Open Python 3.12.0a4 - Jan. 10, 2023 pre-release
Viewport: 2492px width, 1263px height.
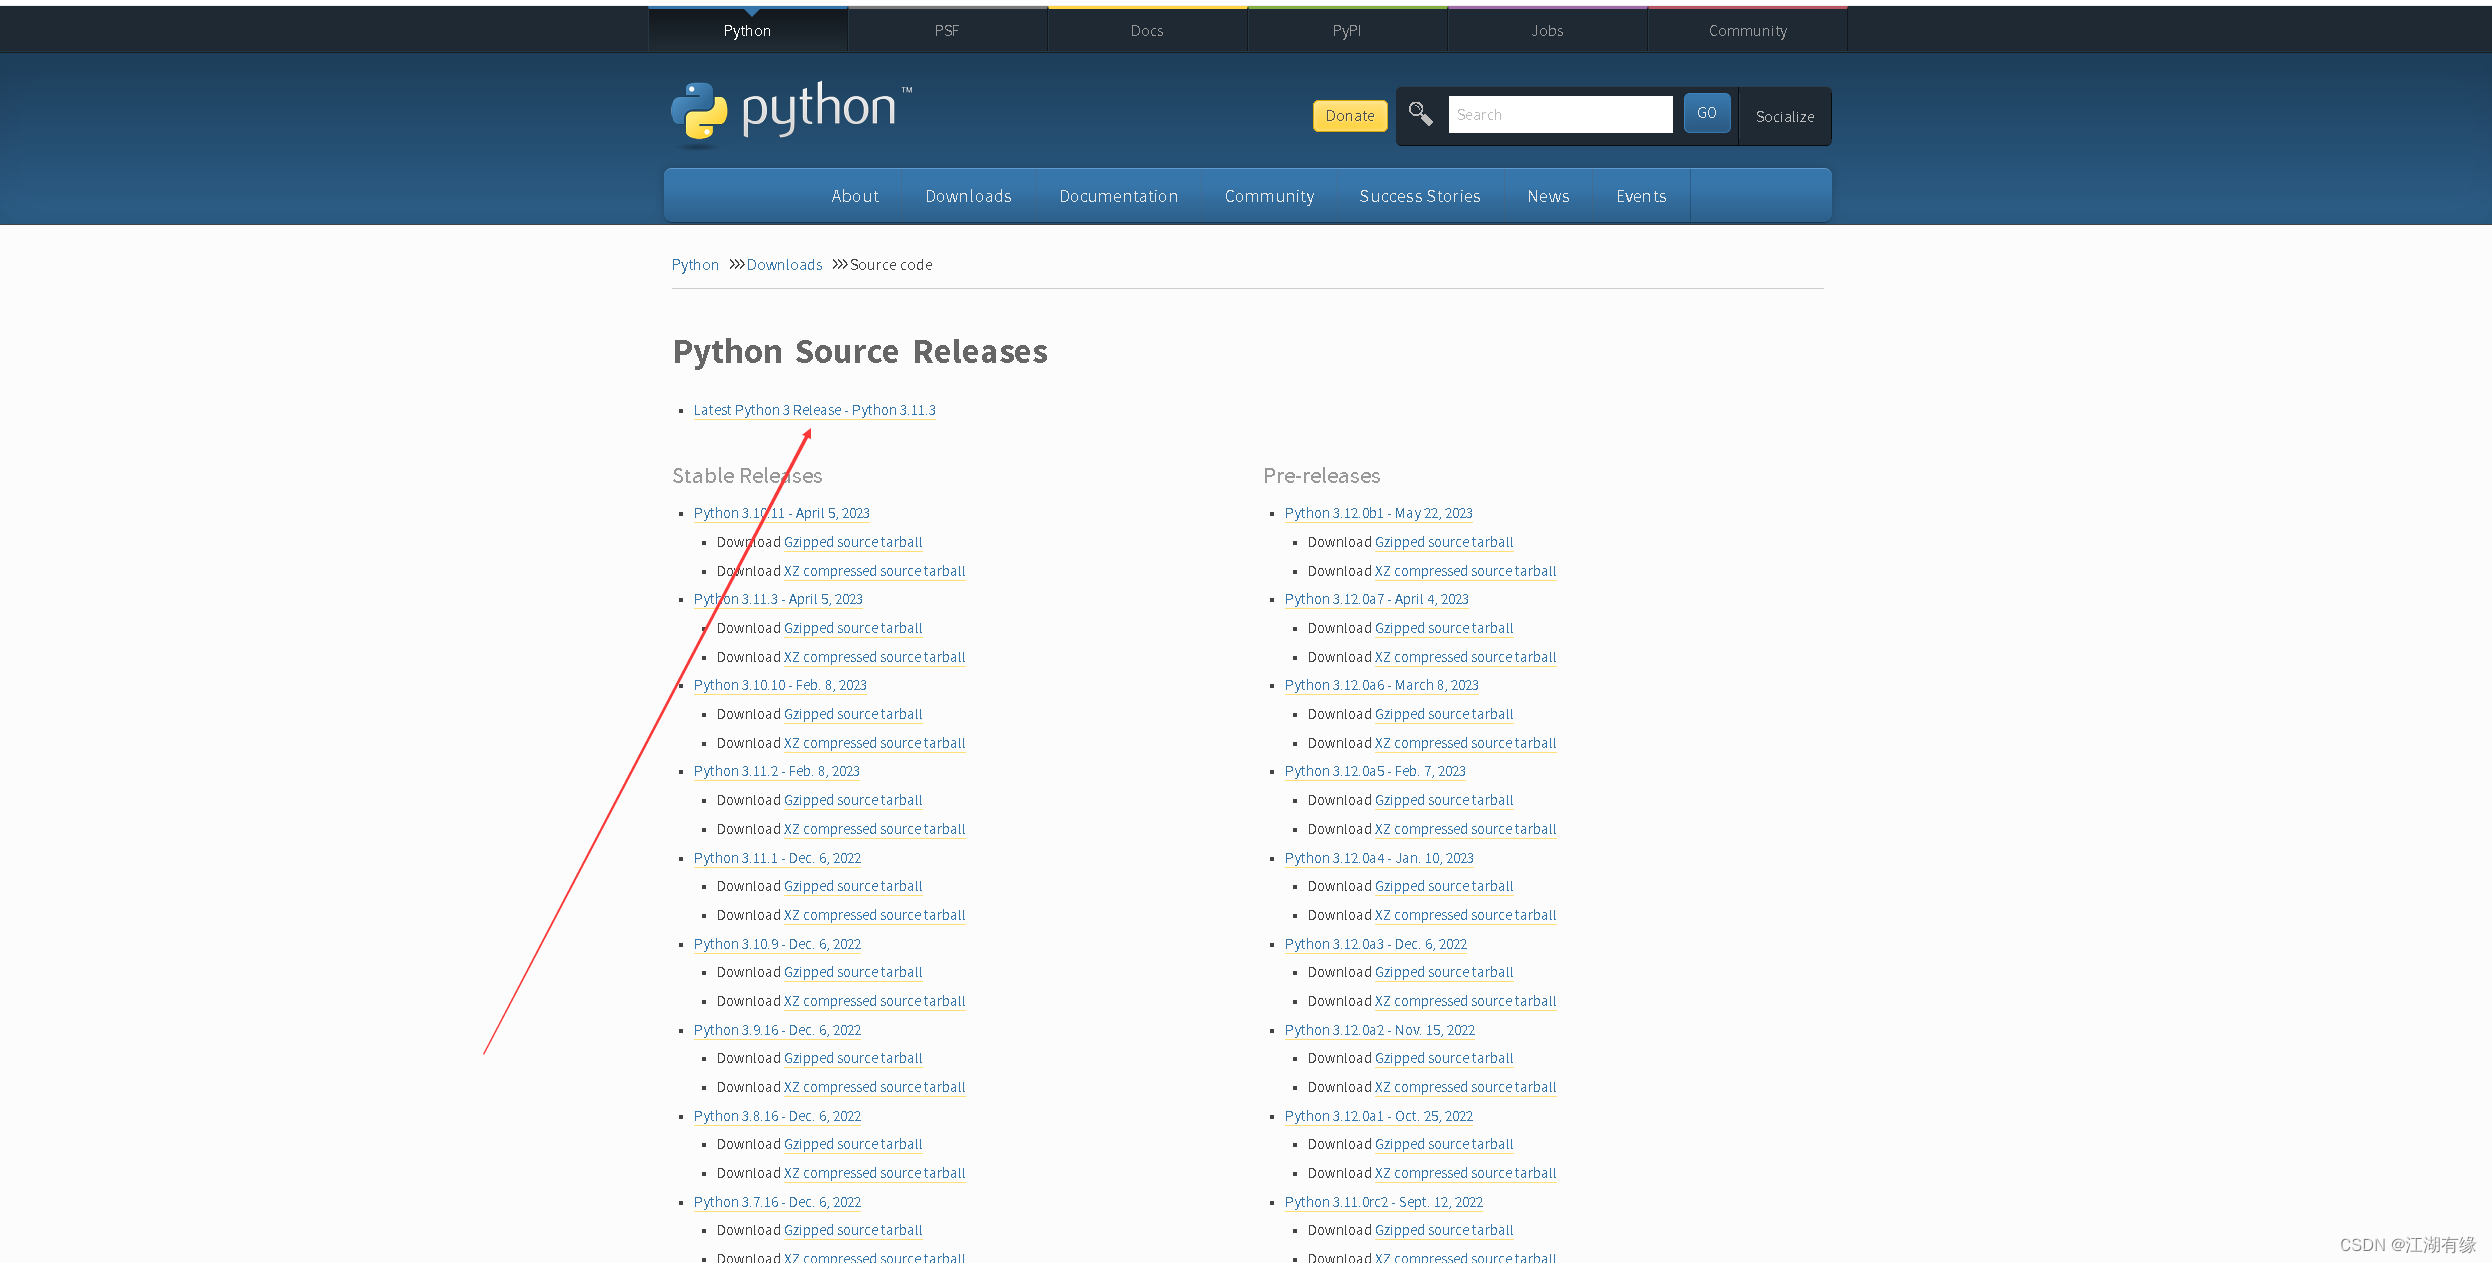pyautogui.click(x=1379, y=858)
